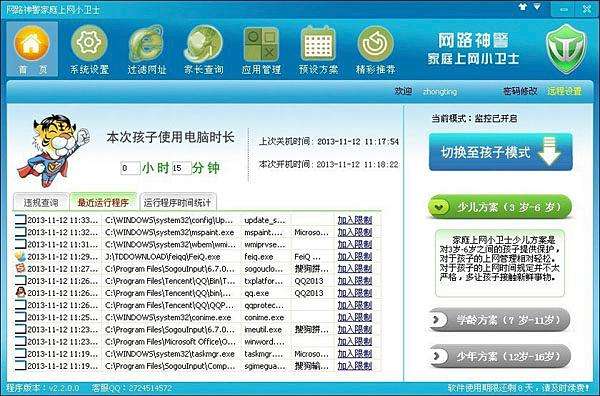
Task: Open the 首页 home icon
Action: pos(32,43)
